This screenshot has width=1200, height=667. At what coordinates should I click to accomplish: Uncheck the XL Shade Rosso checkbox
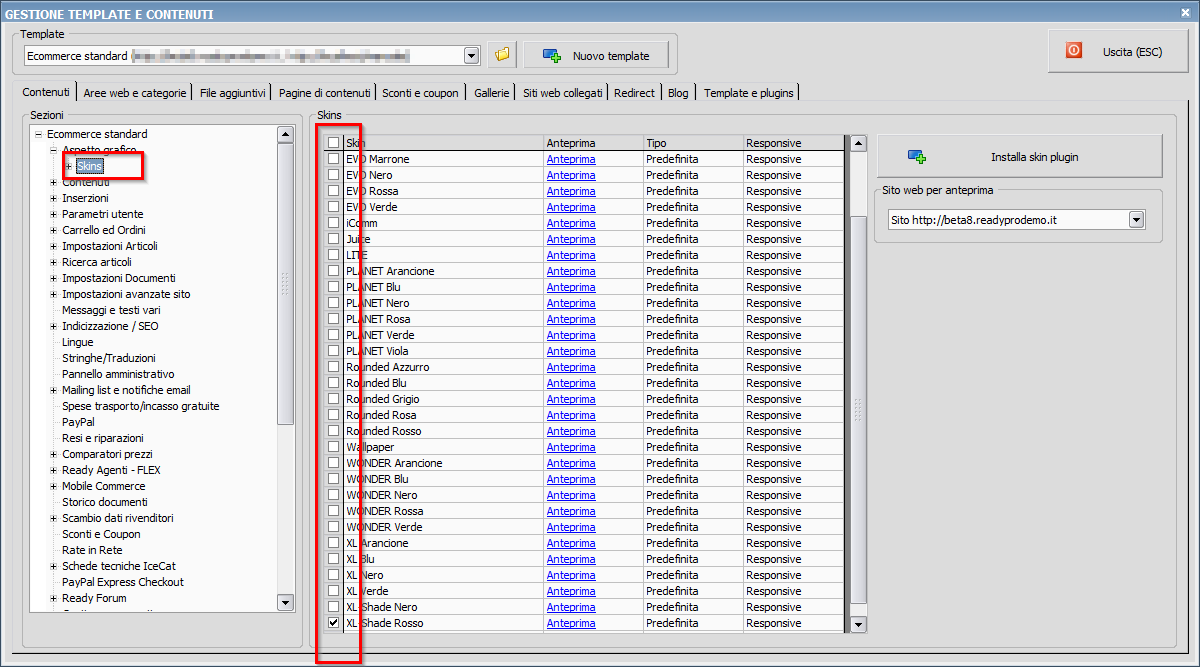click(333, 623)
